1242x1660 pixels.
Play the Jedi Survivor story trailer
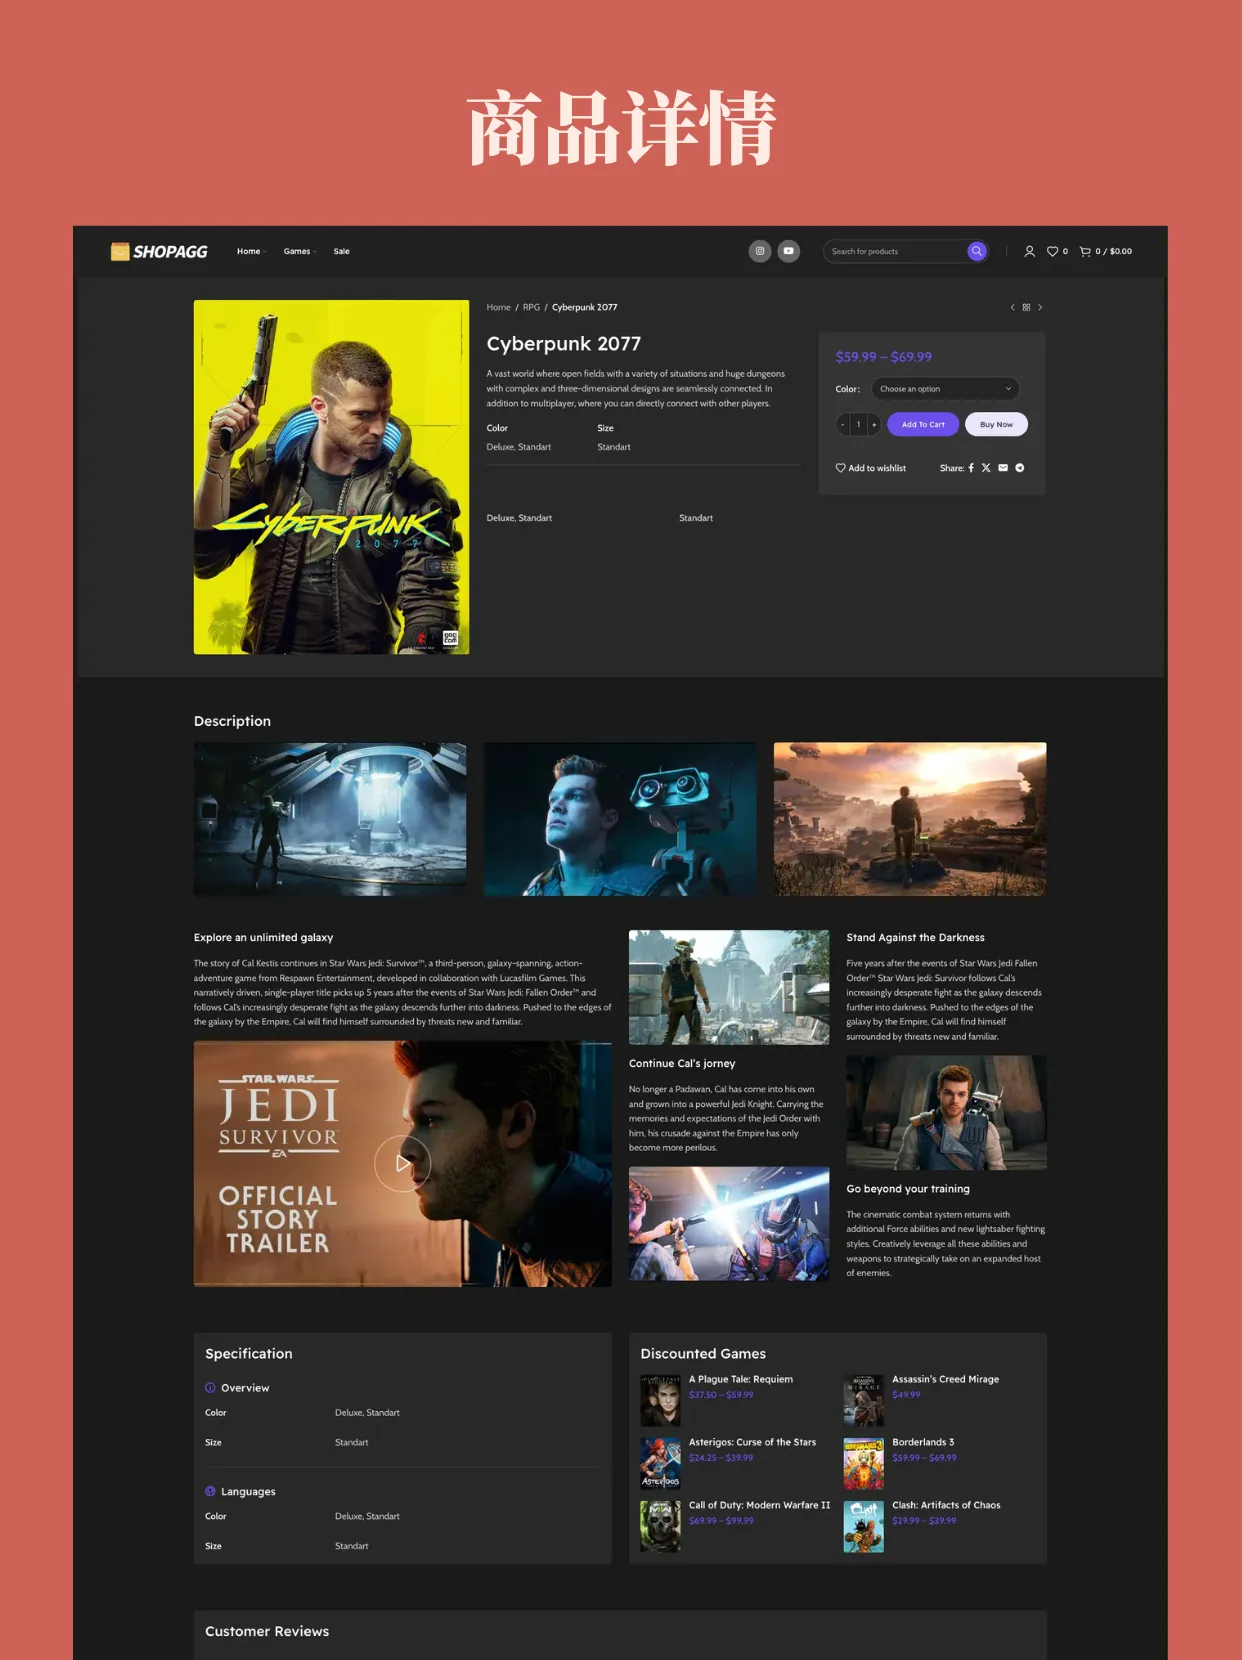[402, 1163]
